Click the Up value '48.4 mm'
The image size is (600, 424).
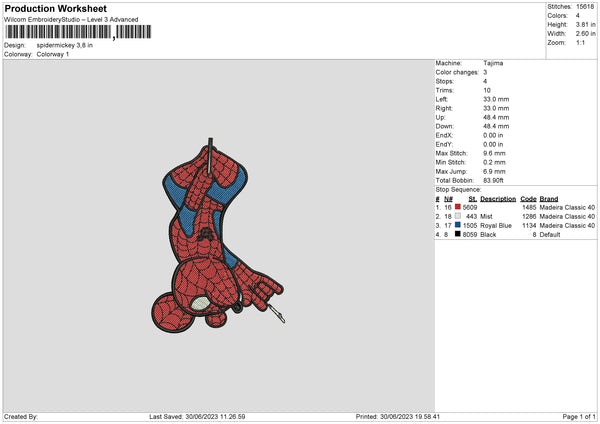[x=496, y=117]
